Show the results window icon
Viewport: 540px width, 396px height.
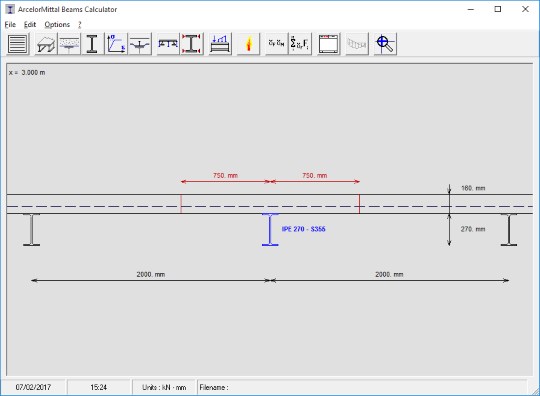(x=329, y=44)
